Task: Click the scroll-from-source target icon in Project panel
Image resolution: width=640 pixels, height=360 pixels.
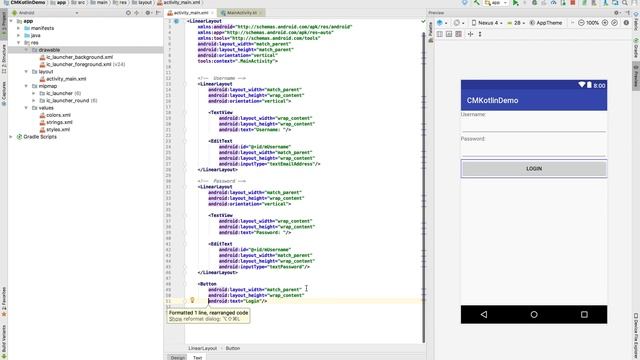Action: 128,13
